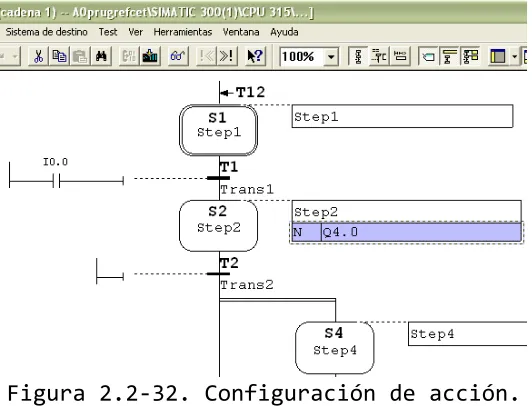
Task: Click the Cut scissors icon
Action: (x=39, y=56)
